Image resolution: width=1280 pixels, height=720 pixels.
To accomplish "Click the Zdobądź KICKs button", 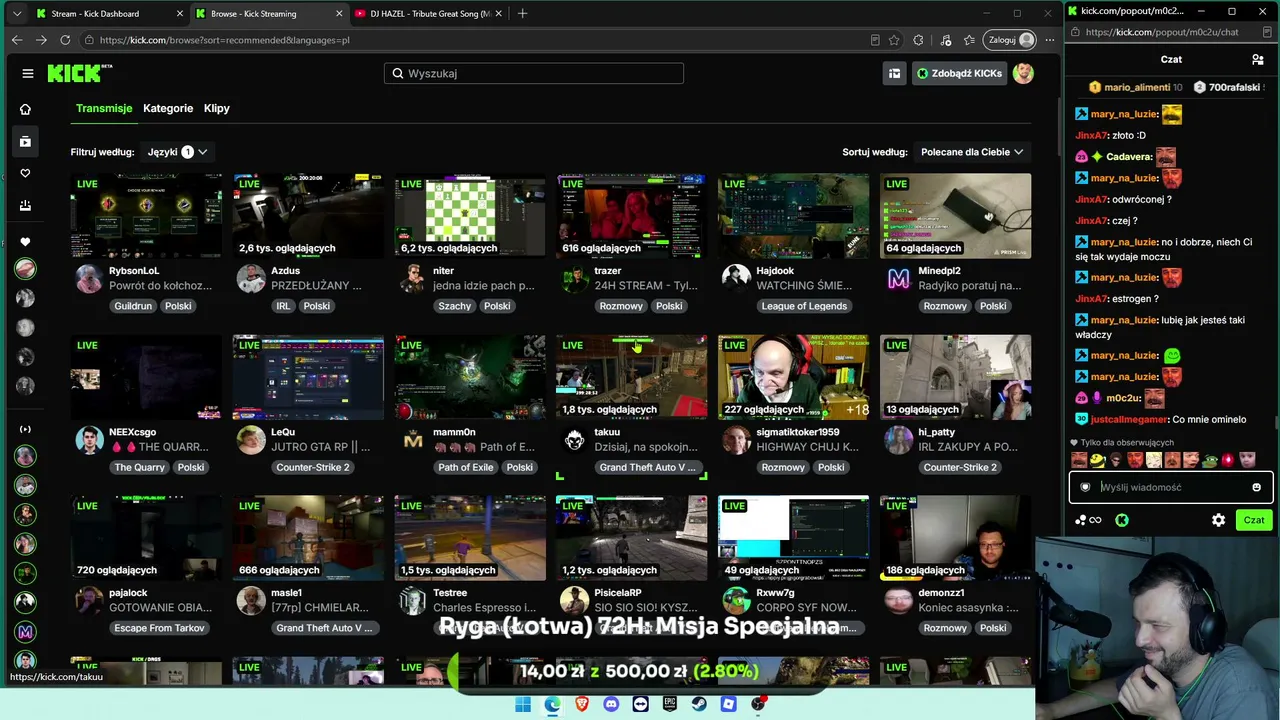I will coord(959,73).
